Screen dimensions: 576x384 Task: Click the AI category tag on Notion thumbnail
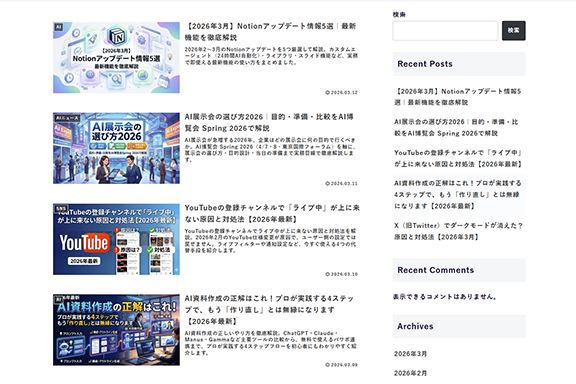click(x=59, y=27)
